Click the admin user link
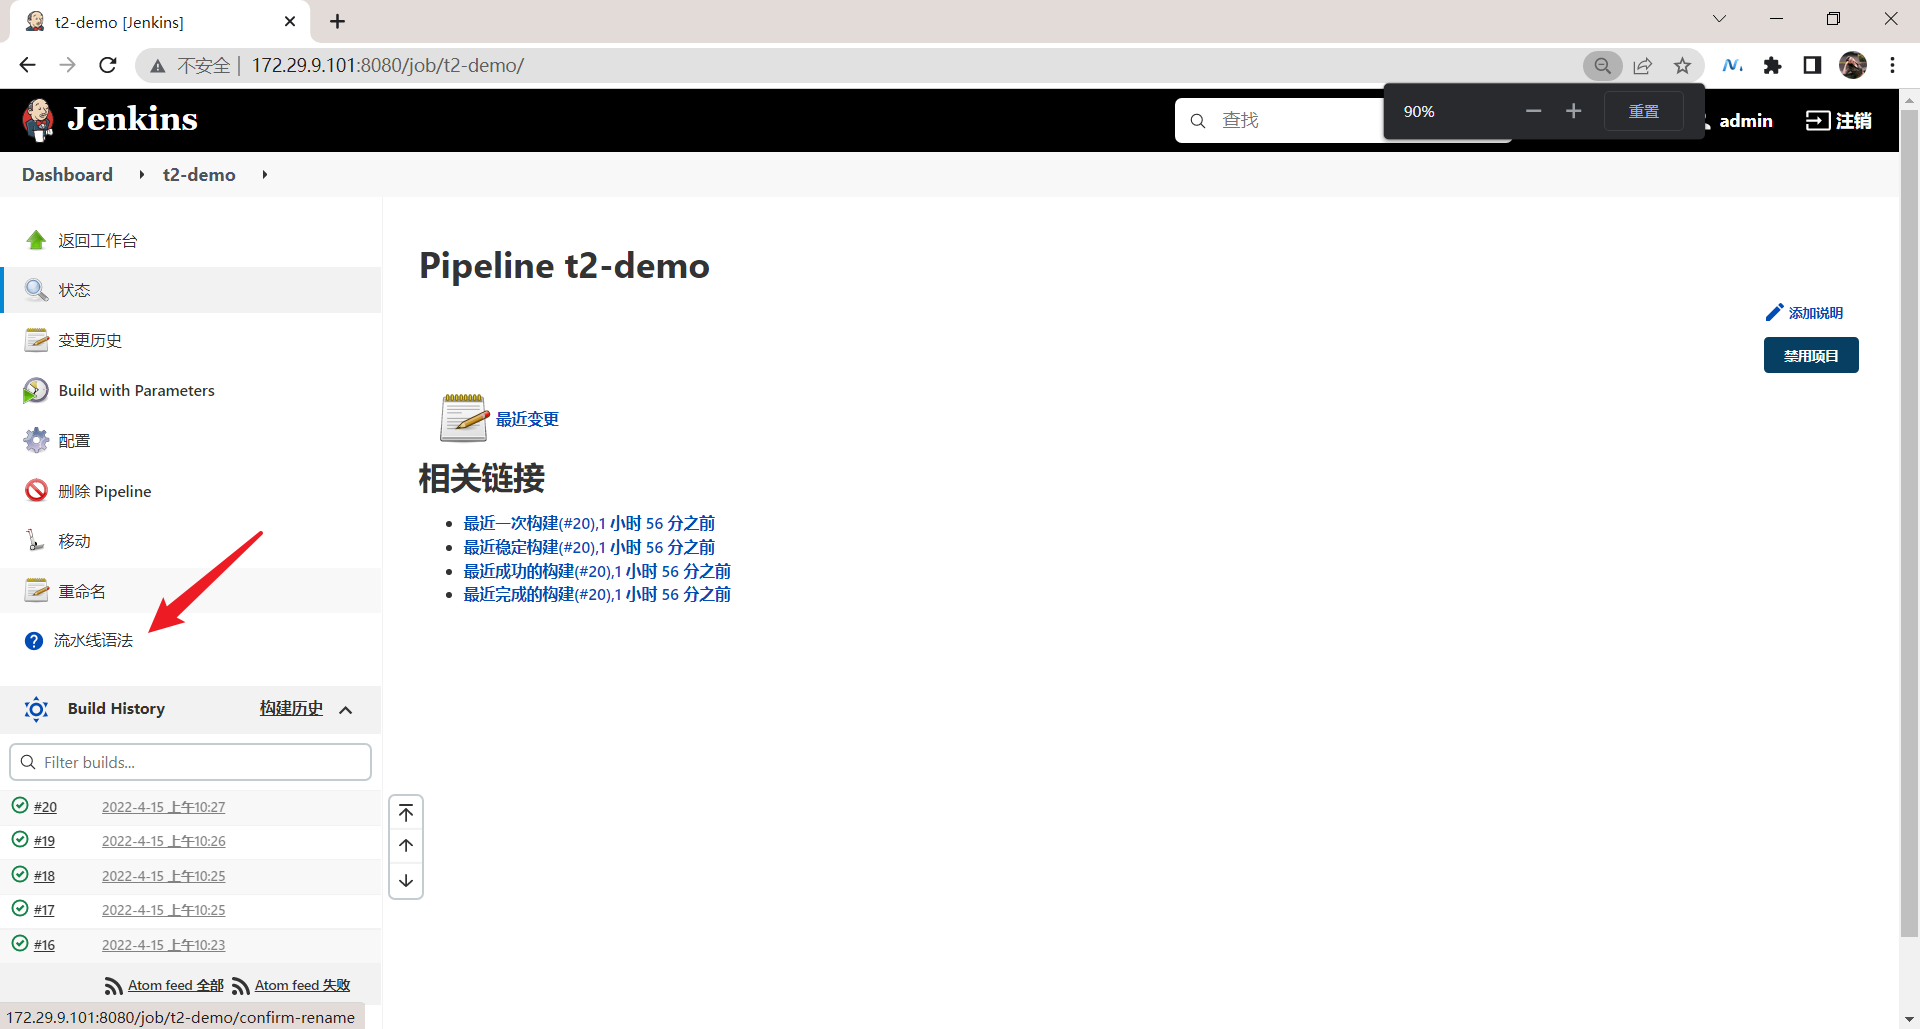 (x=1745, y=121)
